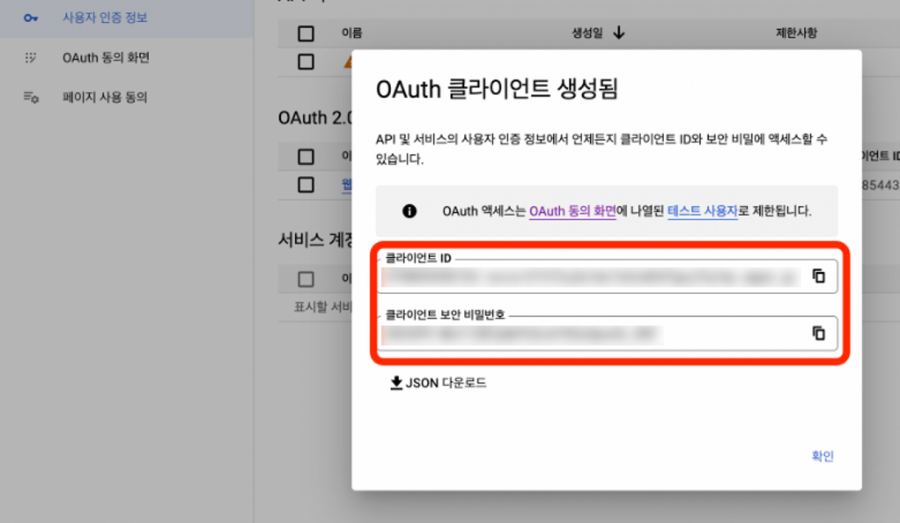Screen dimensions: 900x523
Task: Click the 이름 column header
Action: 351,34
